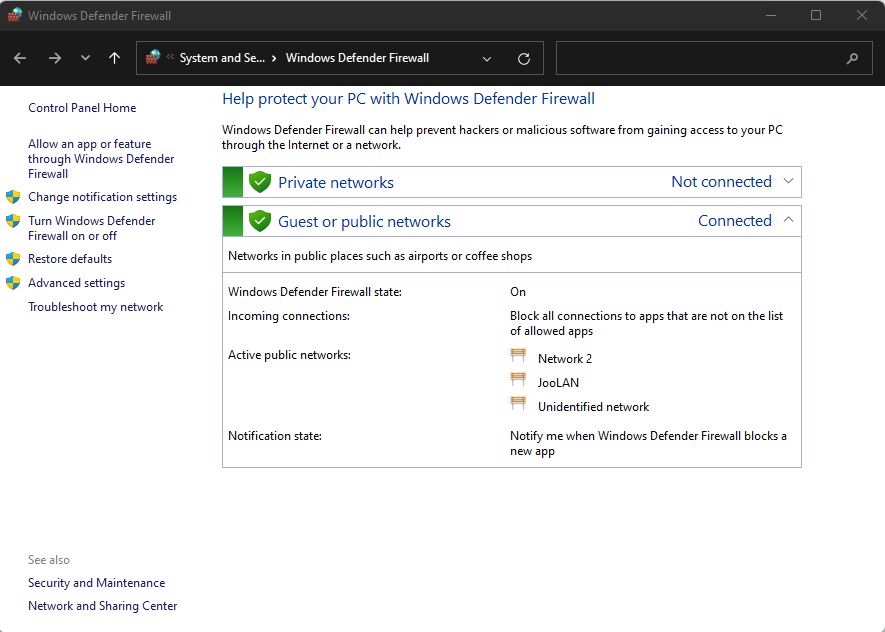
Task: Click the Active public networks label
Action: pyautogui.click(x=290, y=355)
